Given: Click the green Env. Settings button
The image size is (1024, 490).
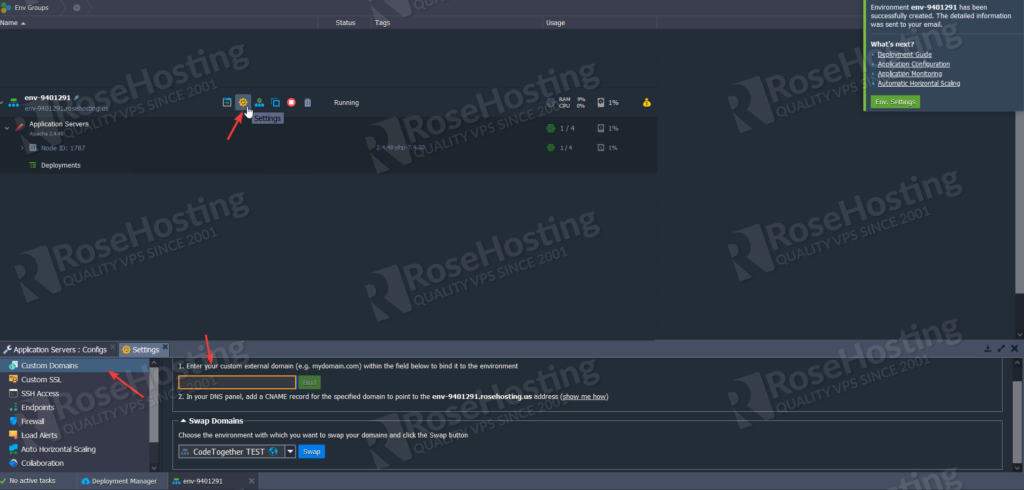Looking at the screenshot, I should [x=895, y=102].
